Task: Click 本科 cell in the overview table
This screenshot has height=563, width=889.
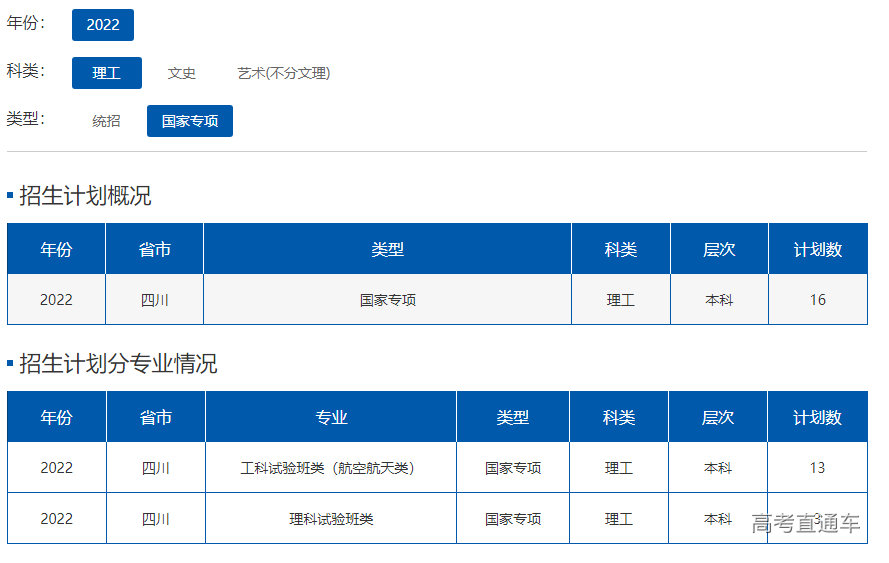Action: (719, 300)
